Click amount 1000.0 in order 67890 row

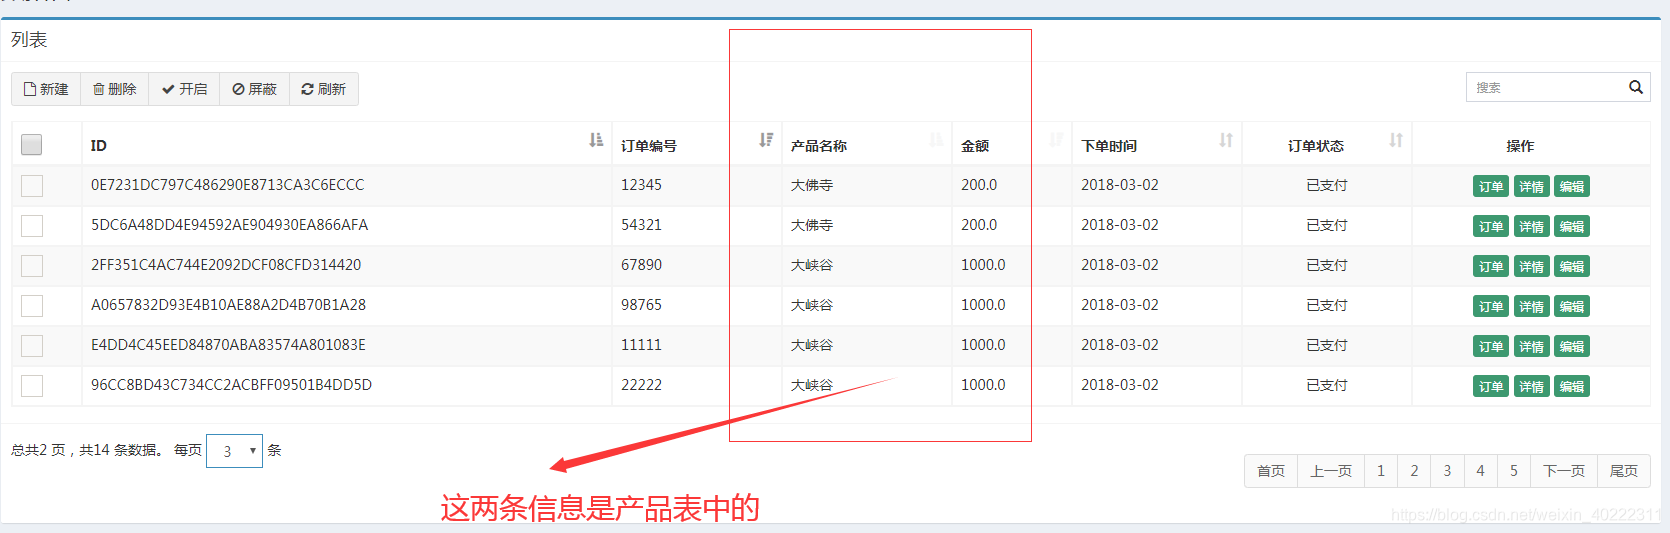pyautogui.click(x=983, y=265)
